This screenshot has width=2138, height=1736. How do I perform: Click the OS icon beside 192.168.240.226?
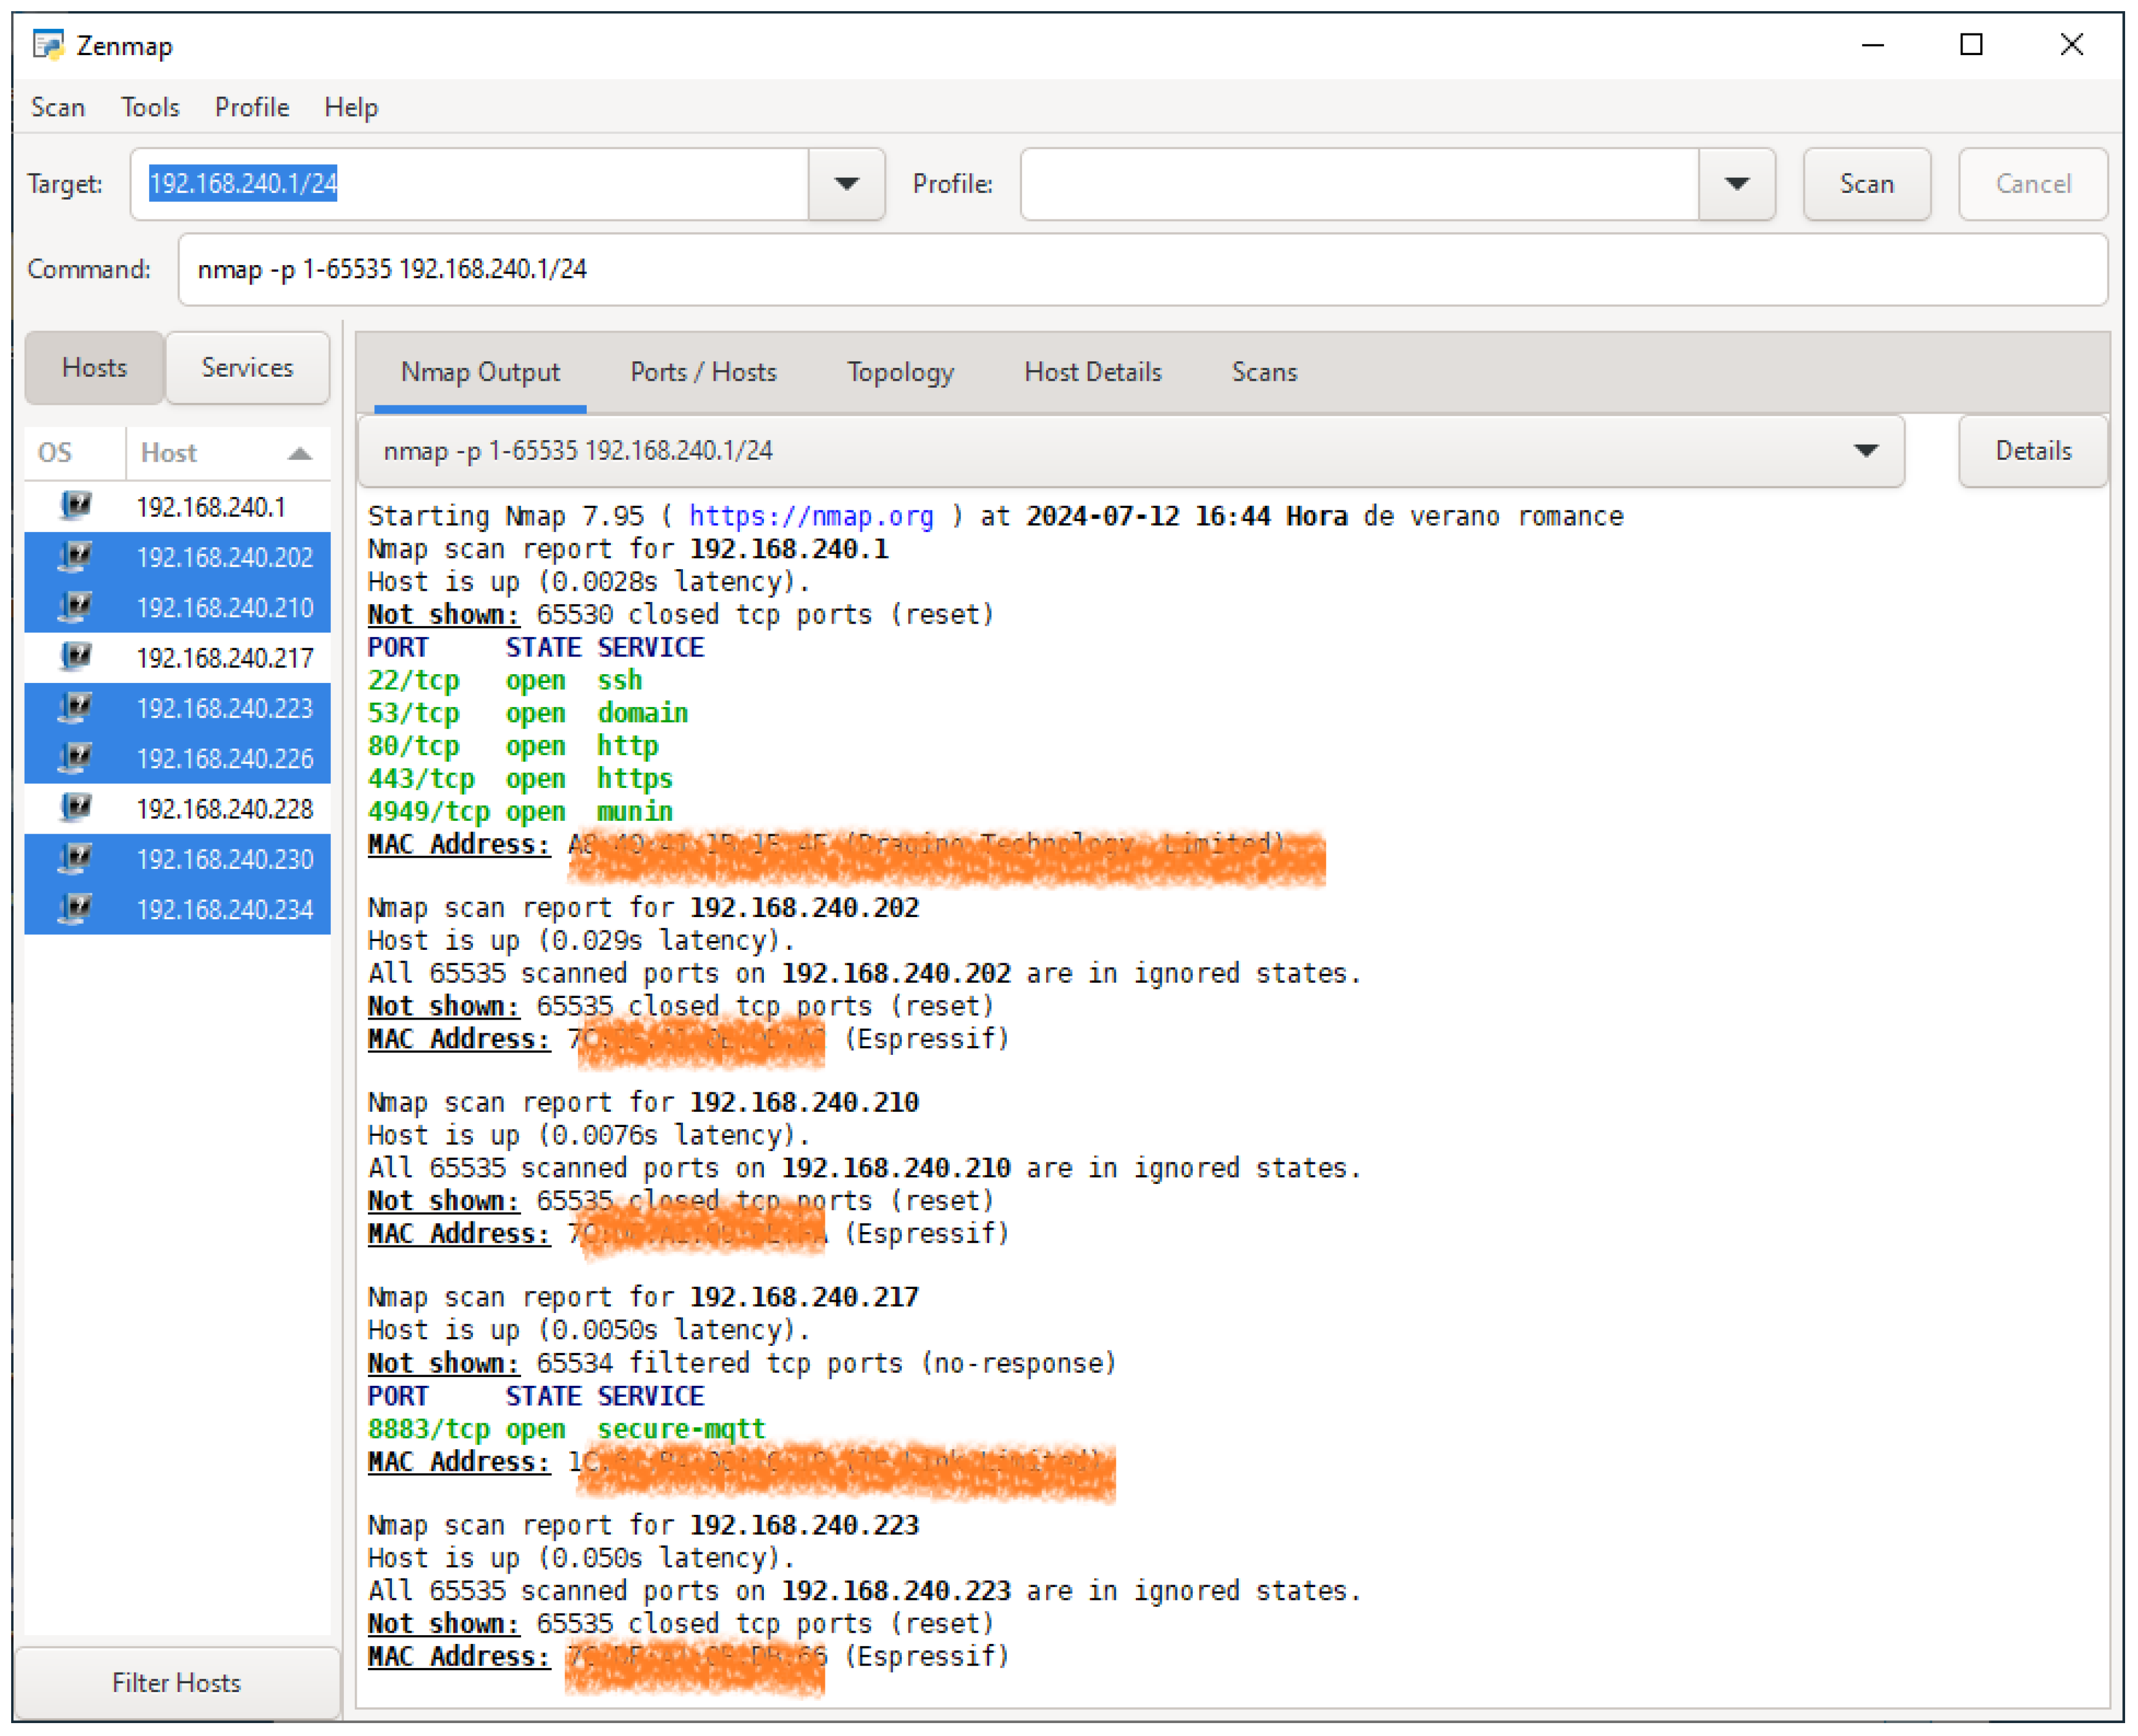point(75,757)
